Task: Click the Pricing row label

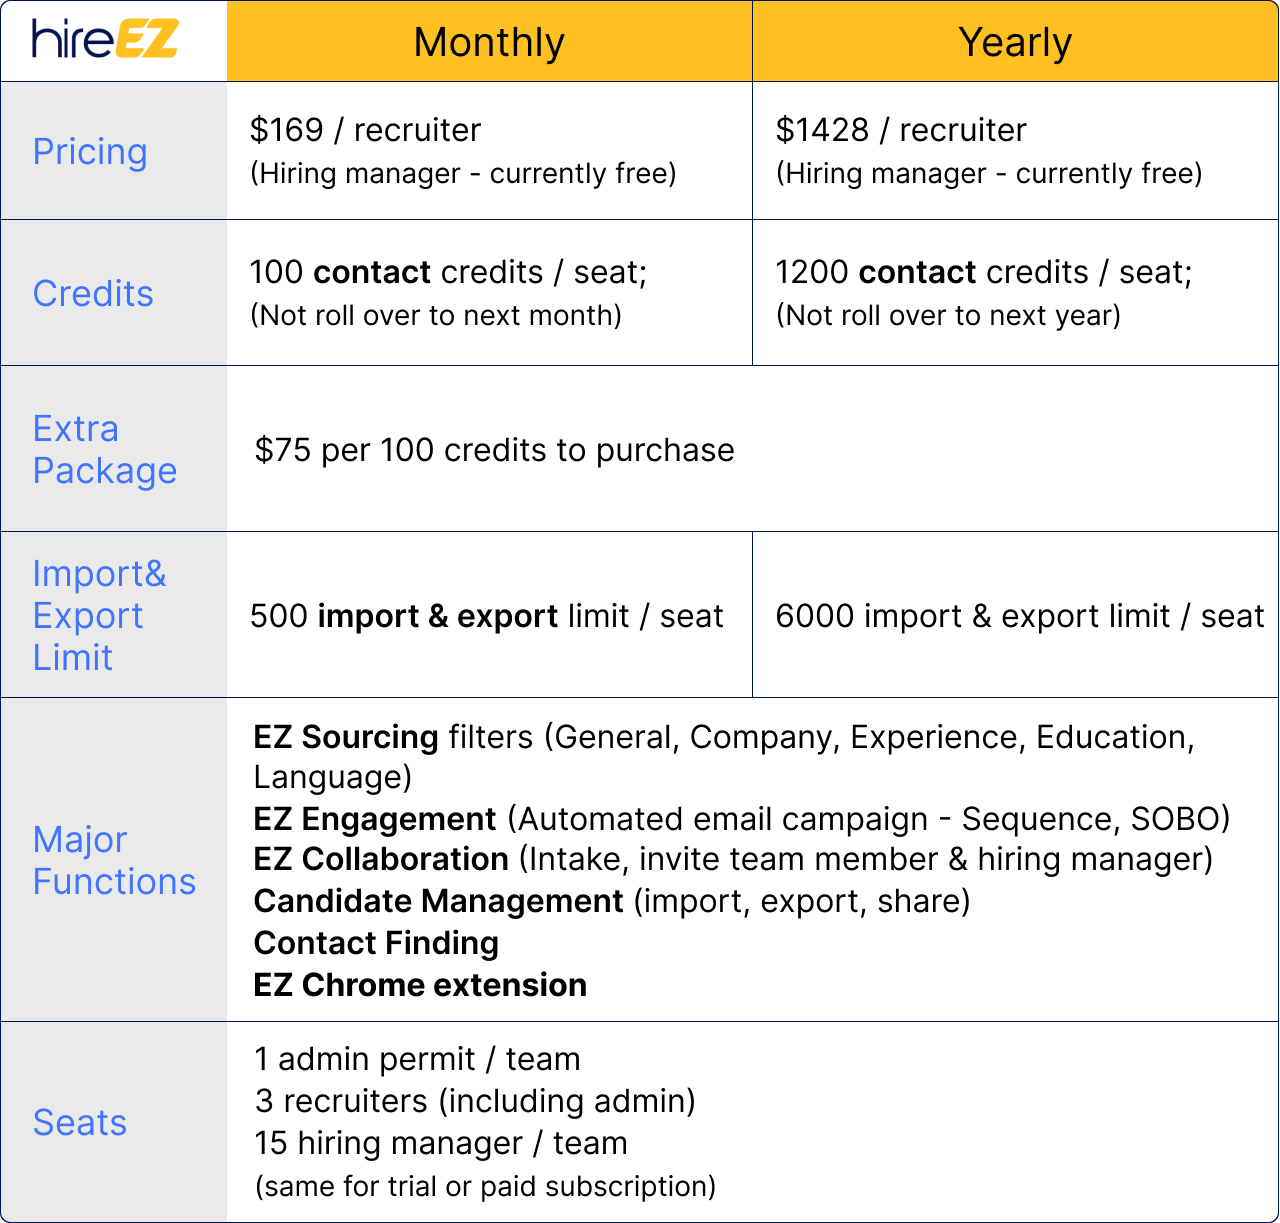Action: point(90,152)
